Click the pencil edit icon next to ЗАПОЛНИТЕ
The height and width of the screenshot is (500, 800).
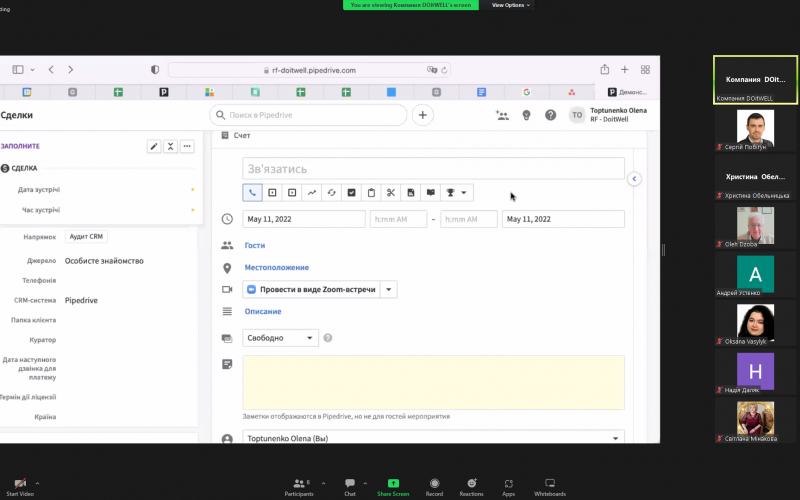pos(154,146)
